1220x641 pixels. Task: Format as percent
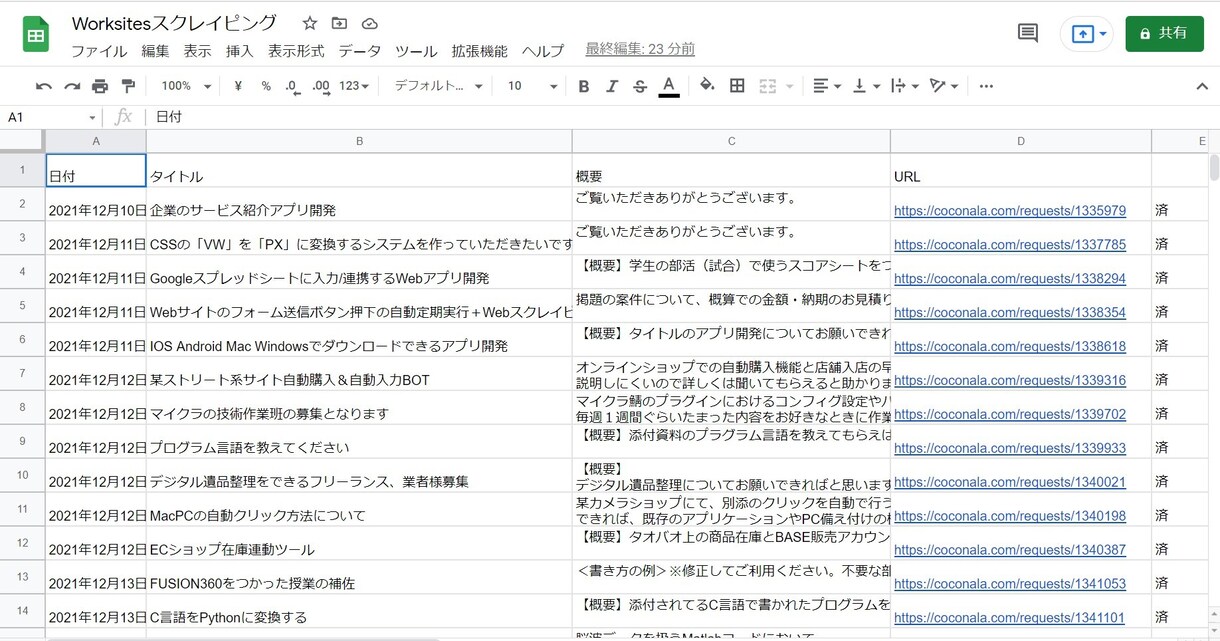[x=266, y=86]
